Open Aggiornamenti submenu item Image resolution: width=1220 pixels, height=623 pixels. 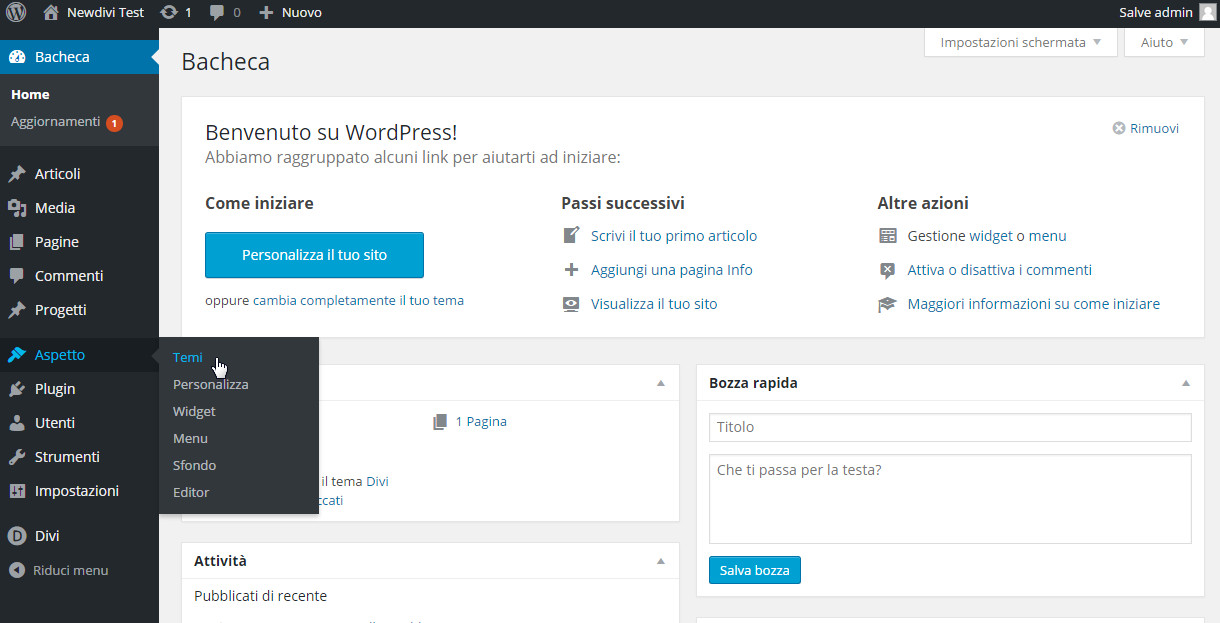click(55, 122)
